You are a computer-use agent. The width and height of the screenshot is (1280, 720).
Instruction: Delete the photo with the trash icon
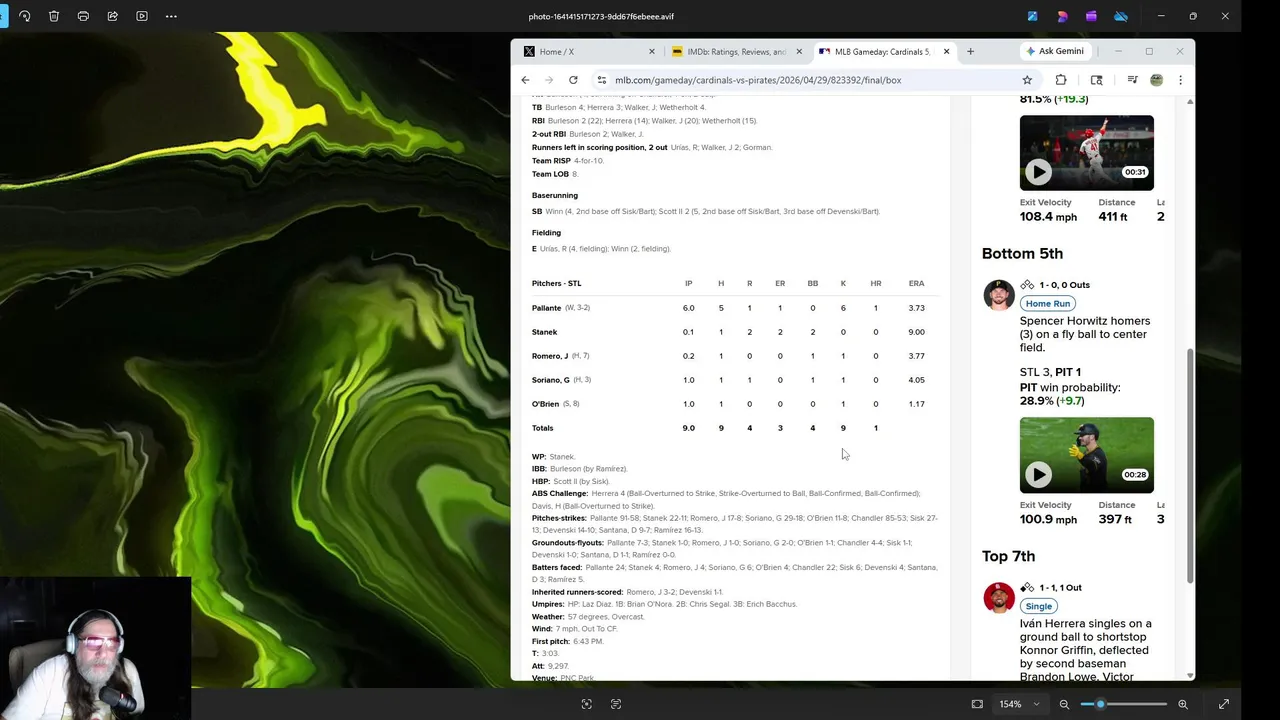[54, 16]
